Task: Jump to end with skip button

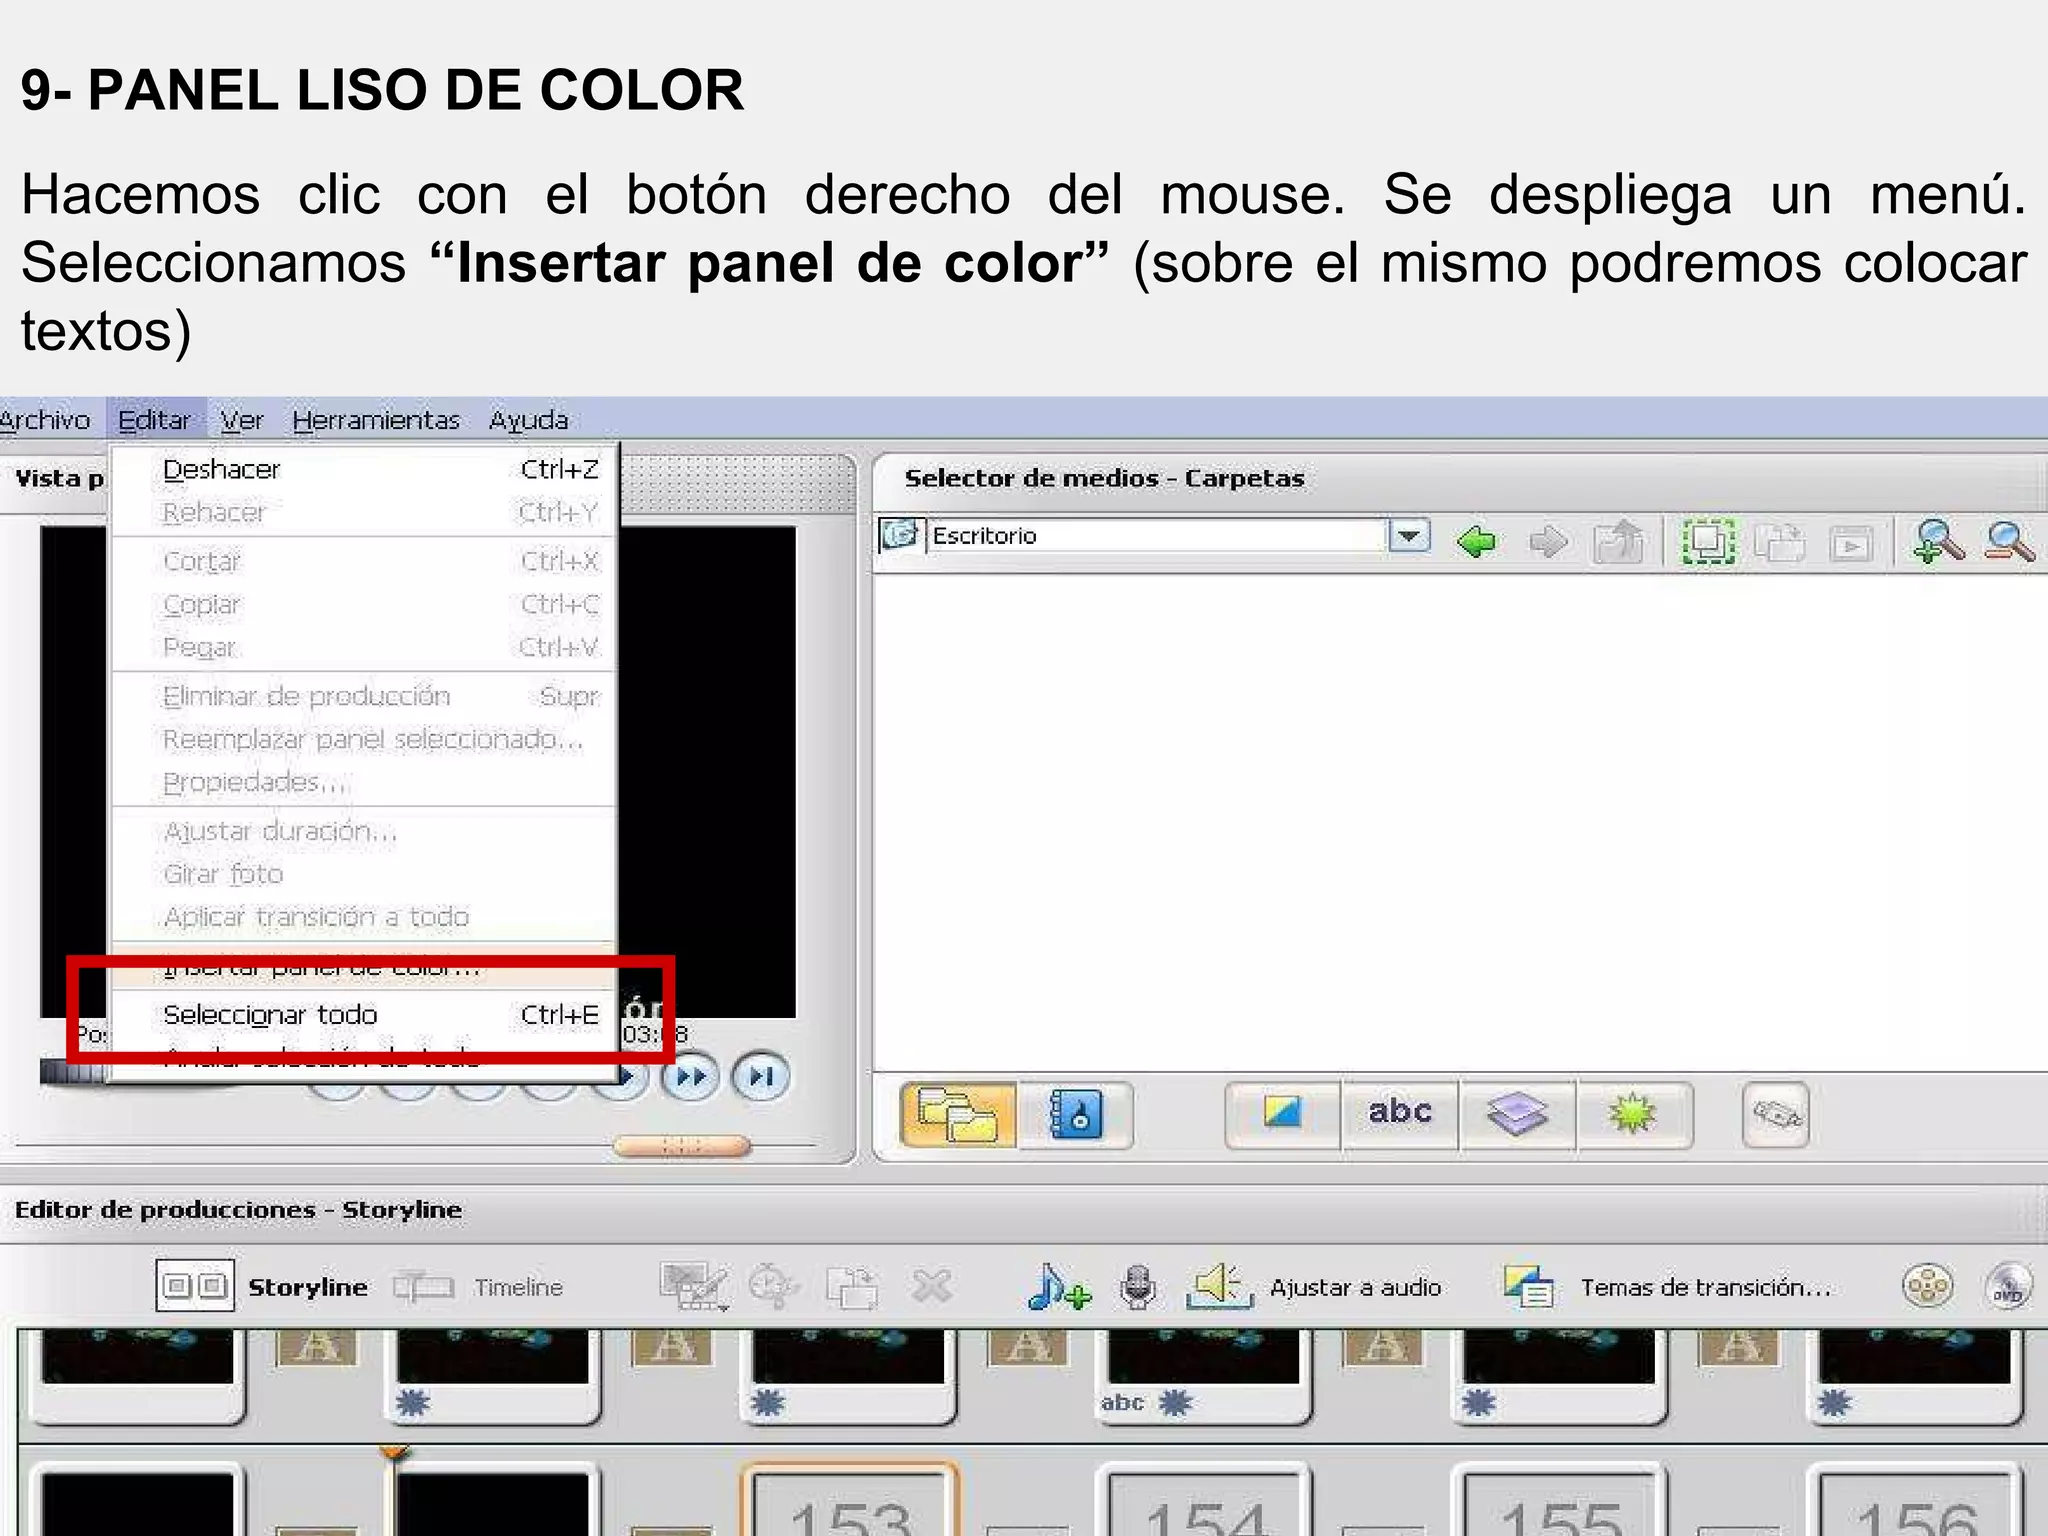Action: [x=761, y=1077]
